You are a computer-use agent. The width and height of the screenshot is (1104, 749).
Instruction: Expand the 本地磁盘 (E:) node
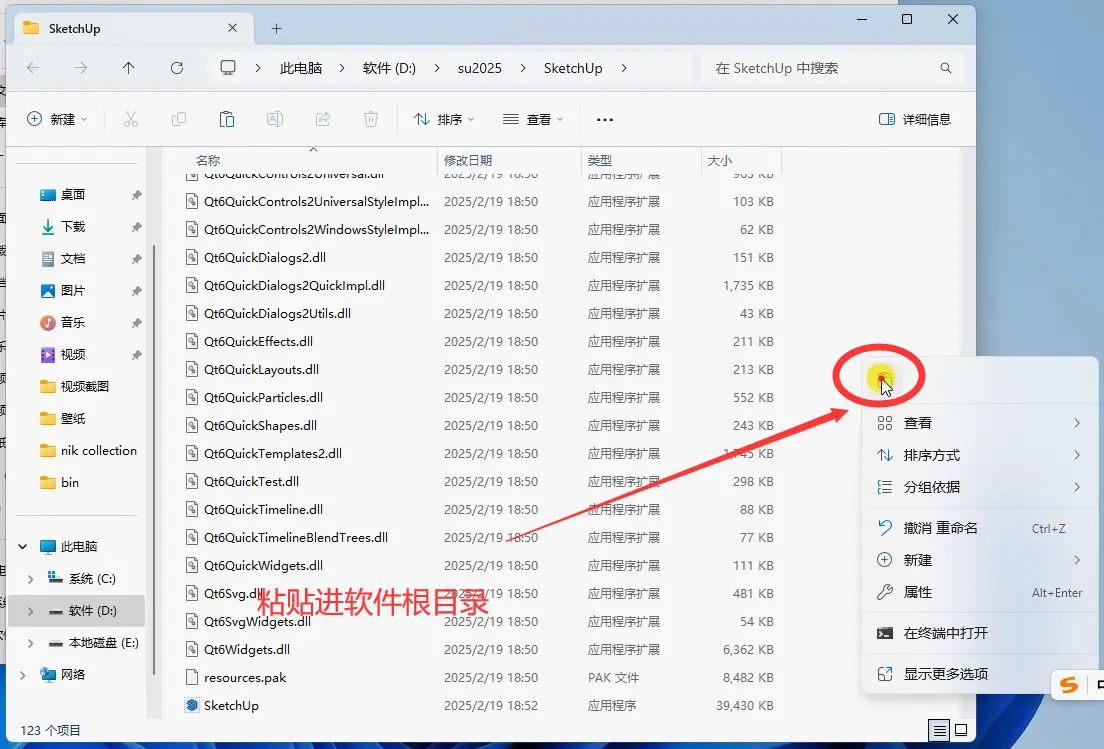30,643
